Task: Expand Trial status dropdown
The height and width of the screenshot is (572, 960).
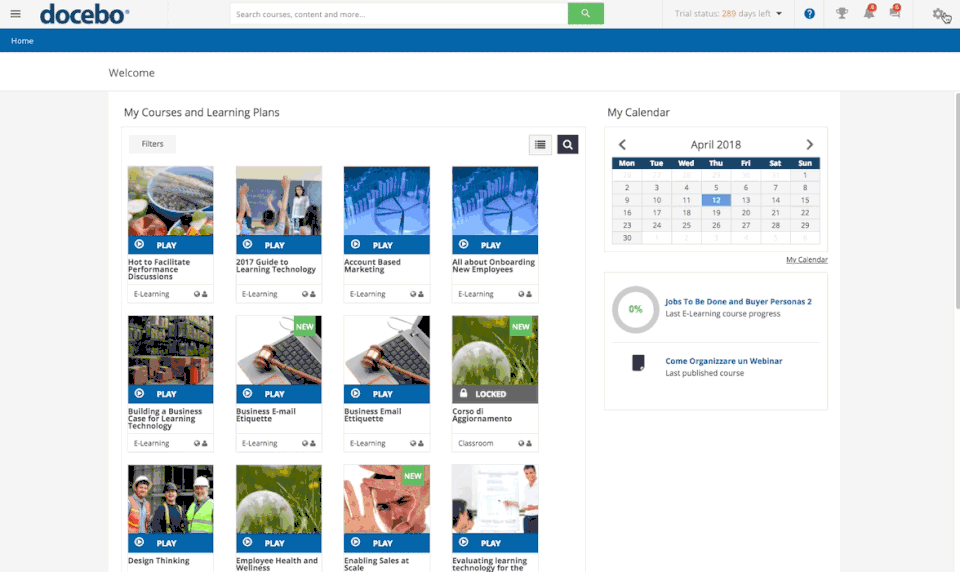Action: pyautogui.click(x=728, y=13)
